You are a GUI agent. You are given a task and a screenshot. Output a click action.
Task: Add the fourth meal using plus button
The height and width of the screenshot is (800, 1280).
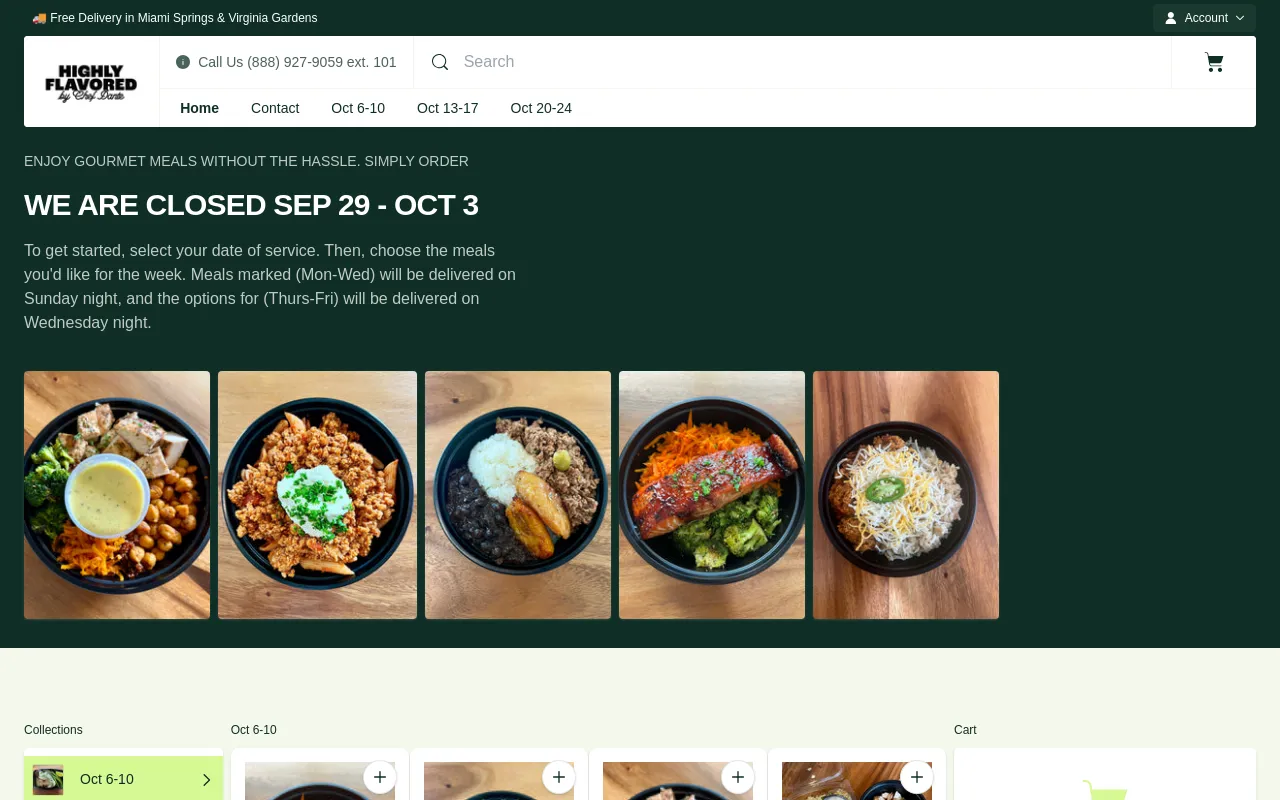point(917,777)
